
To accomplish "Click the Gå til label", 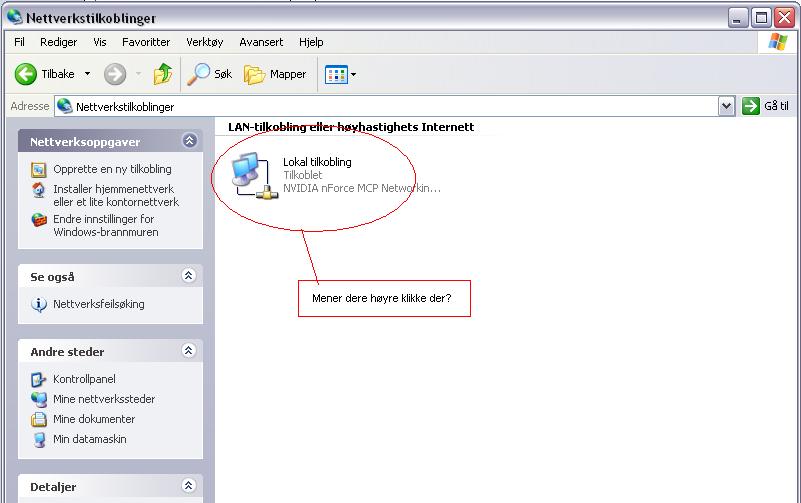I will click(776, 106).
